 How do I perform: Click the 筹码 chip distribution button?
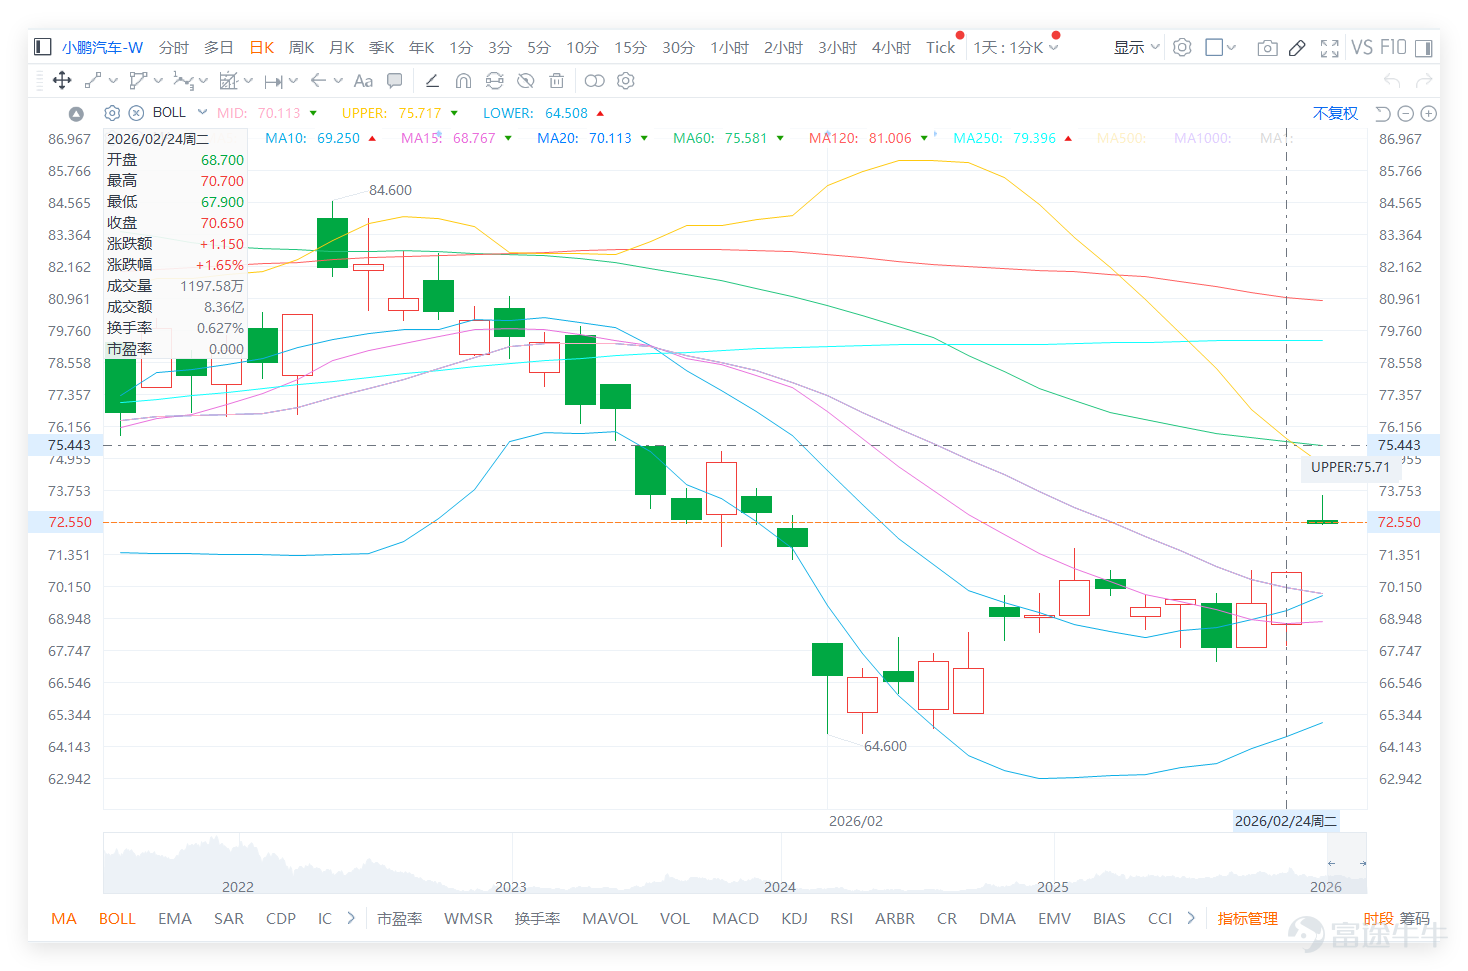1414,918
